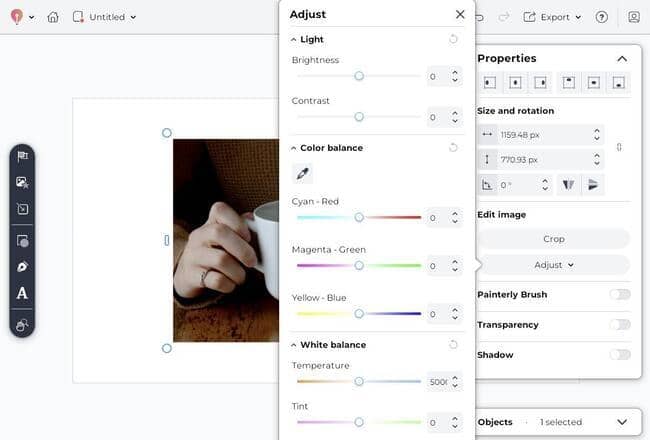Image resolution: width=650 pixels, height=440 pixels.
Task: Collapse the White balance section
Action: (x=293, y=345)
